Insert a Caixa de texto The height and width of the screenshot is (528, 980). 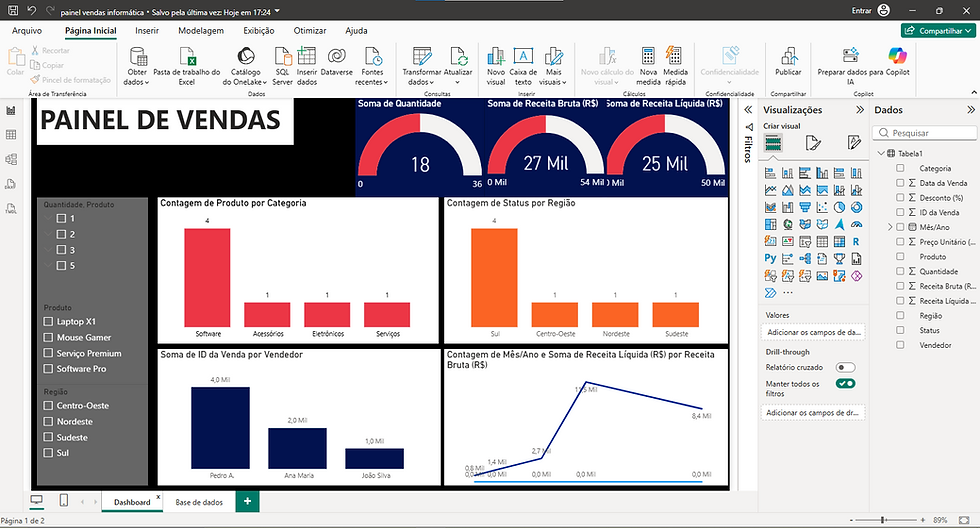[x=523, y=66]
